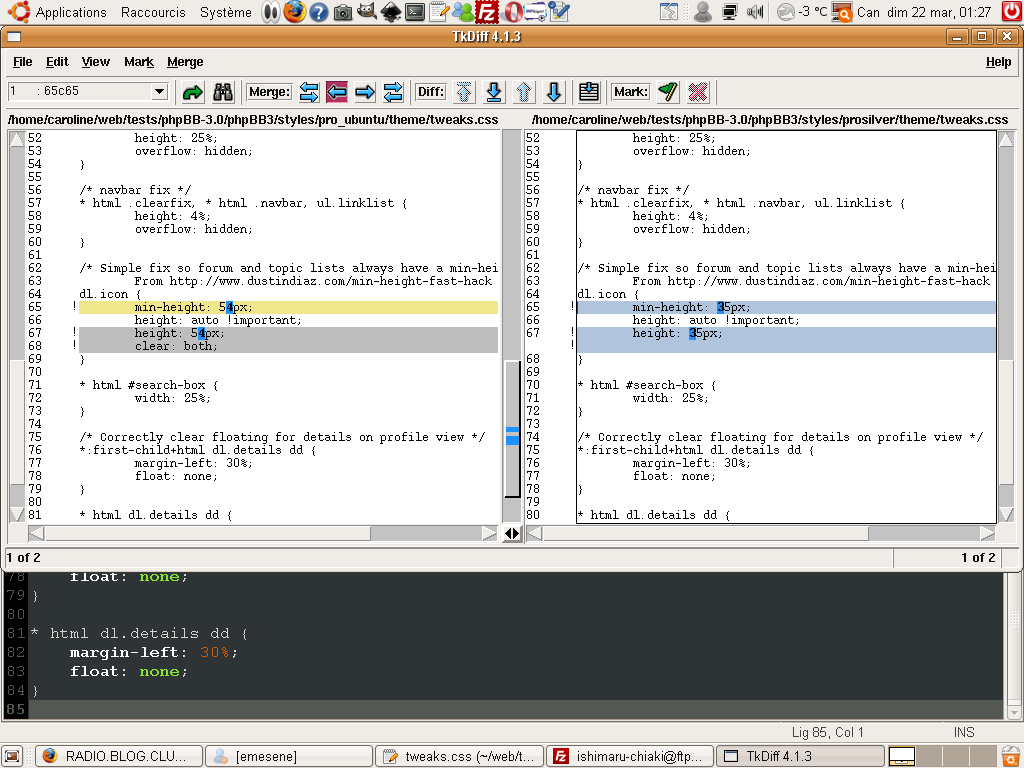Select merge choice left only
This screenshot has width=1024, height=768.
click(337, 92)
